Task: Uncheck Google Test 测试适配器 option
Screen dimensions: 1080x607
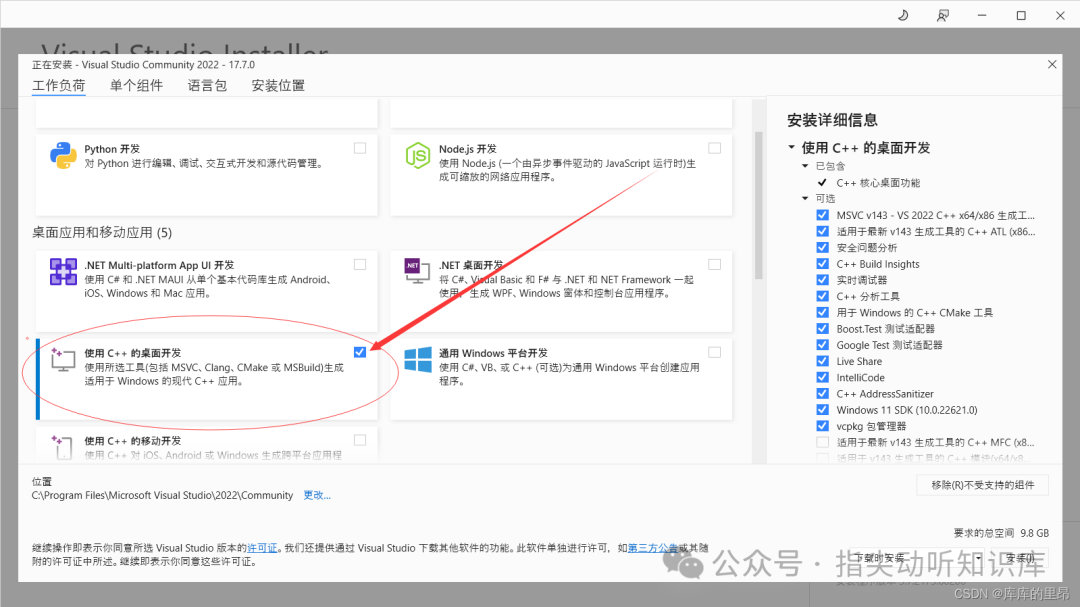Action: (x=822, y=344)
